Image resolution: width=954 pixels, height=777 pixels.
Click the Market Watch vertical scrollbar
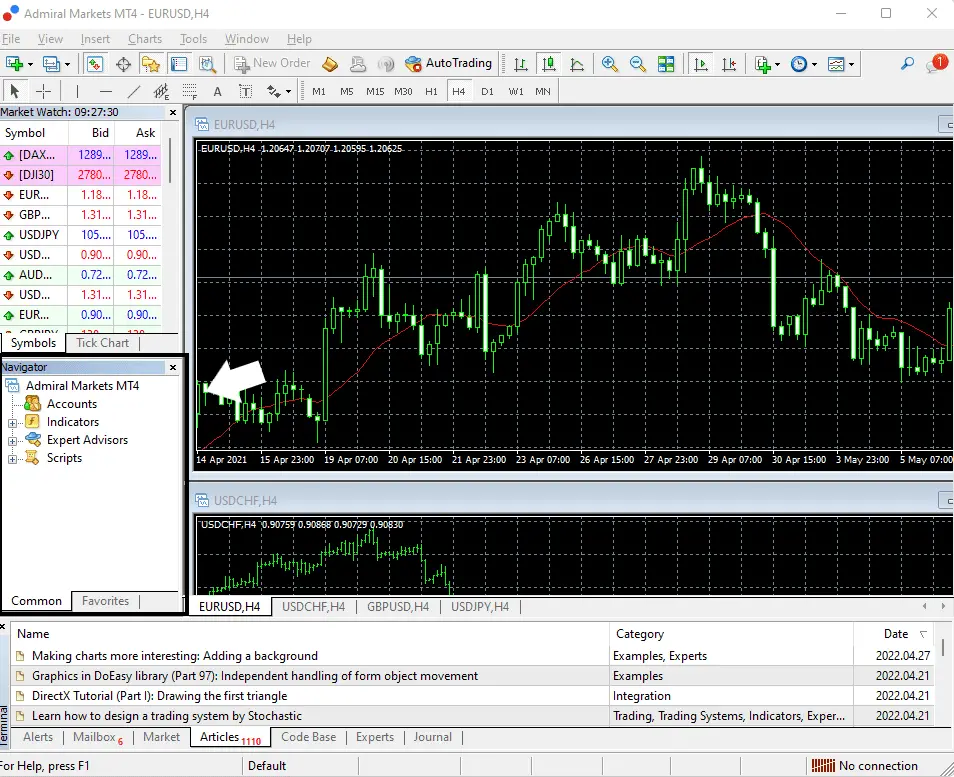tap(170, 161)
